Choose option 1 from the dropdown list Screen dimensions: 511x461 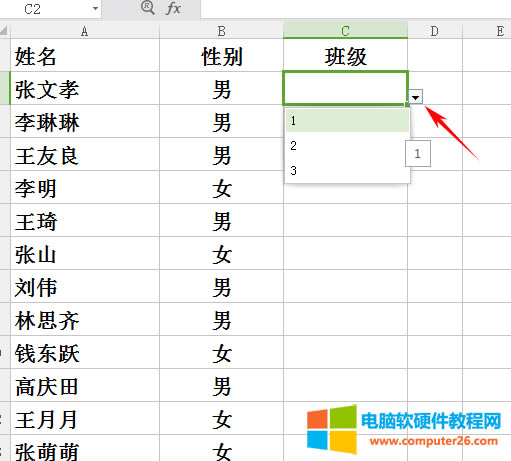pos(347,121)
